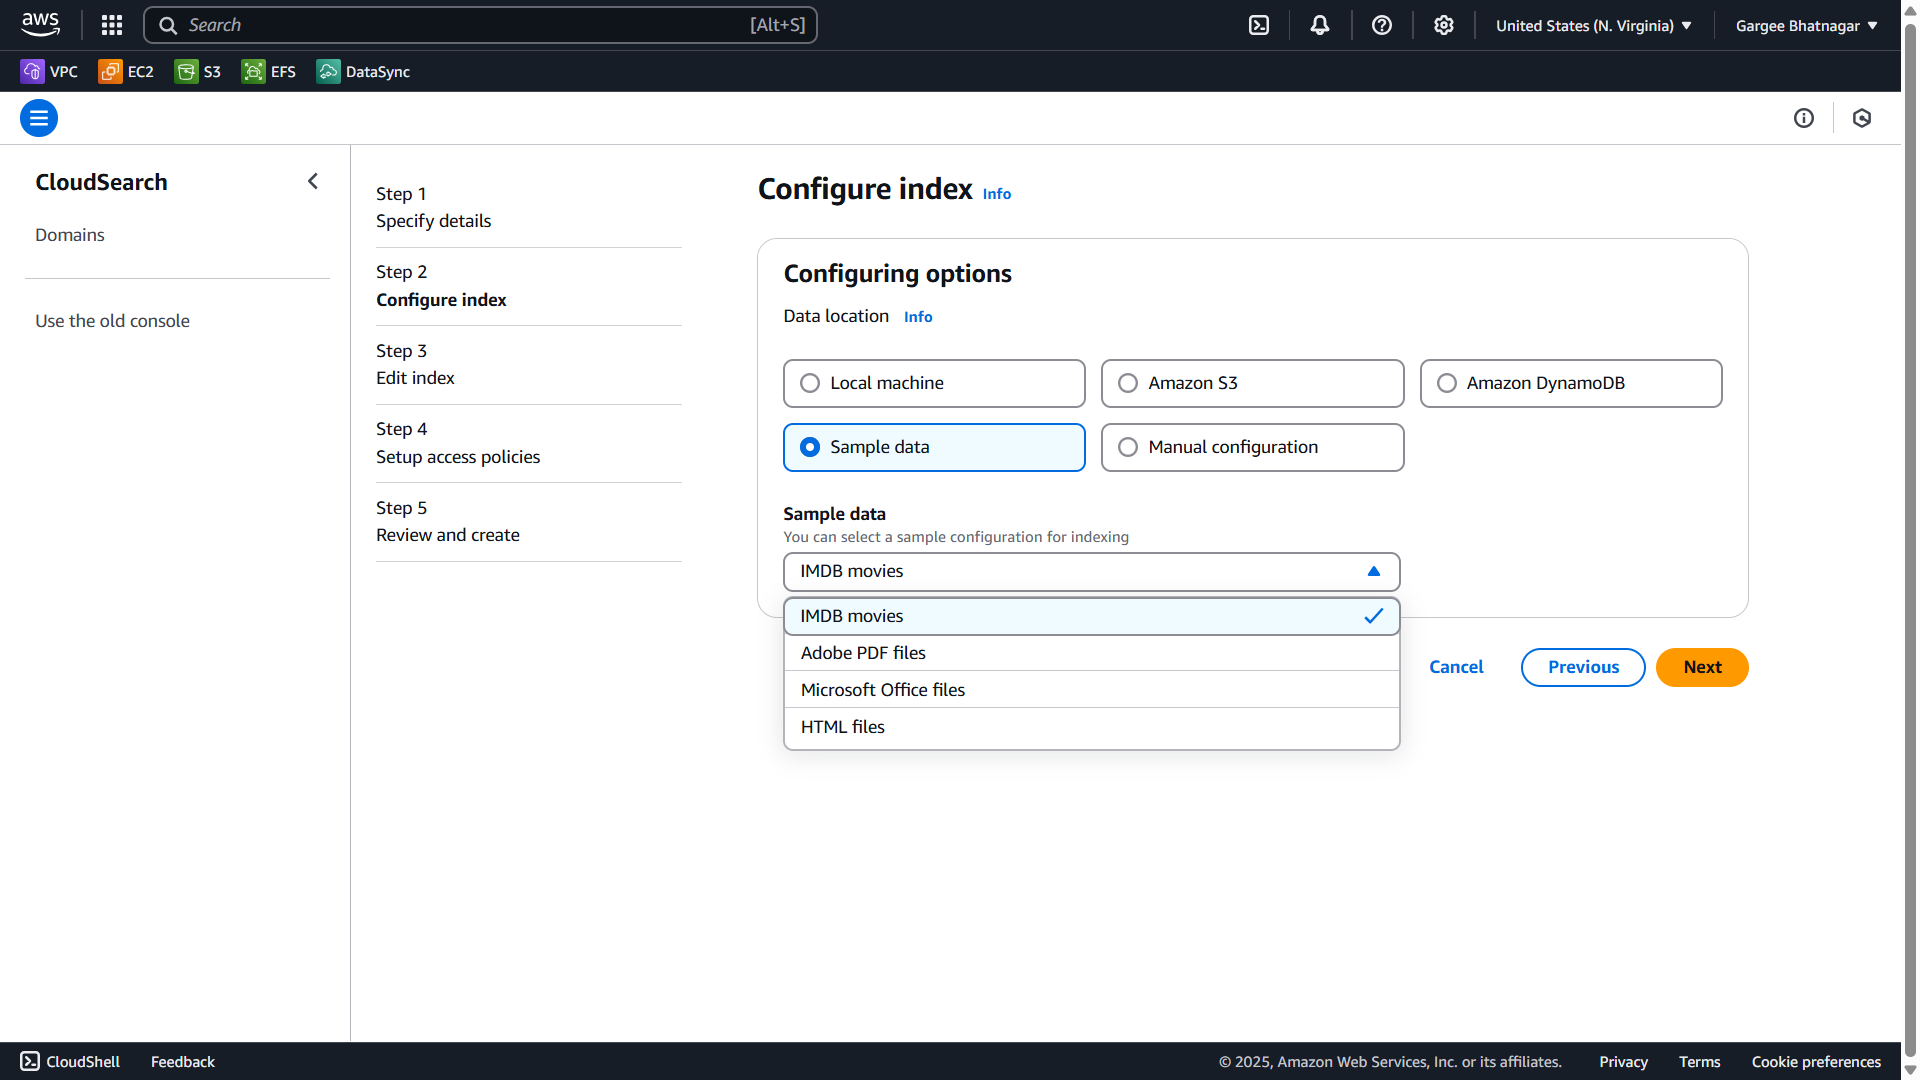Open the hexagon icon beside info panel

[x=1862, y=118]
